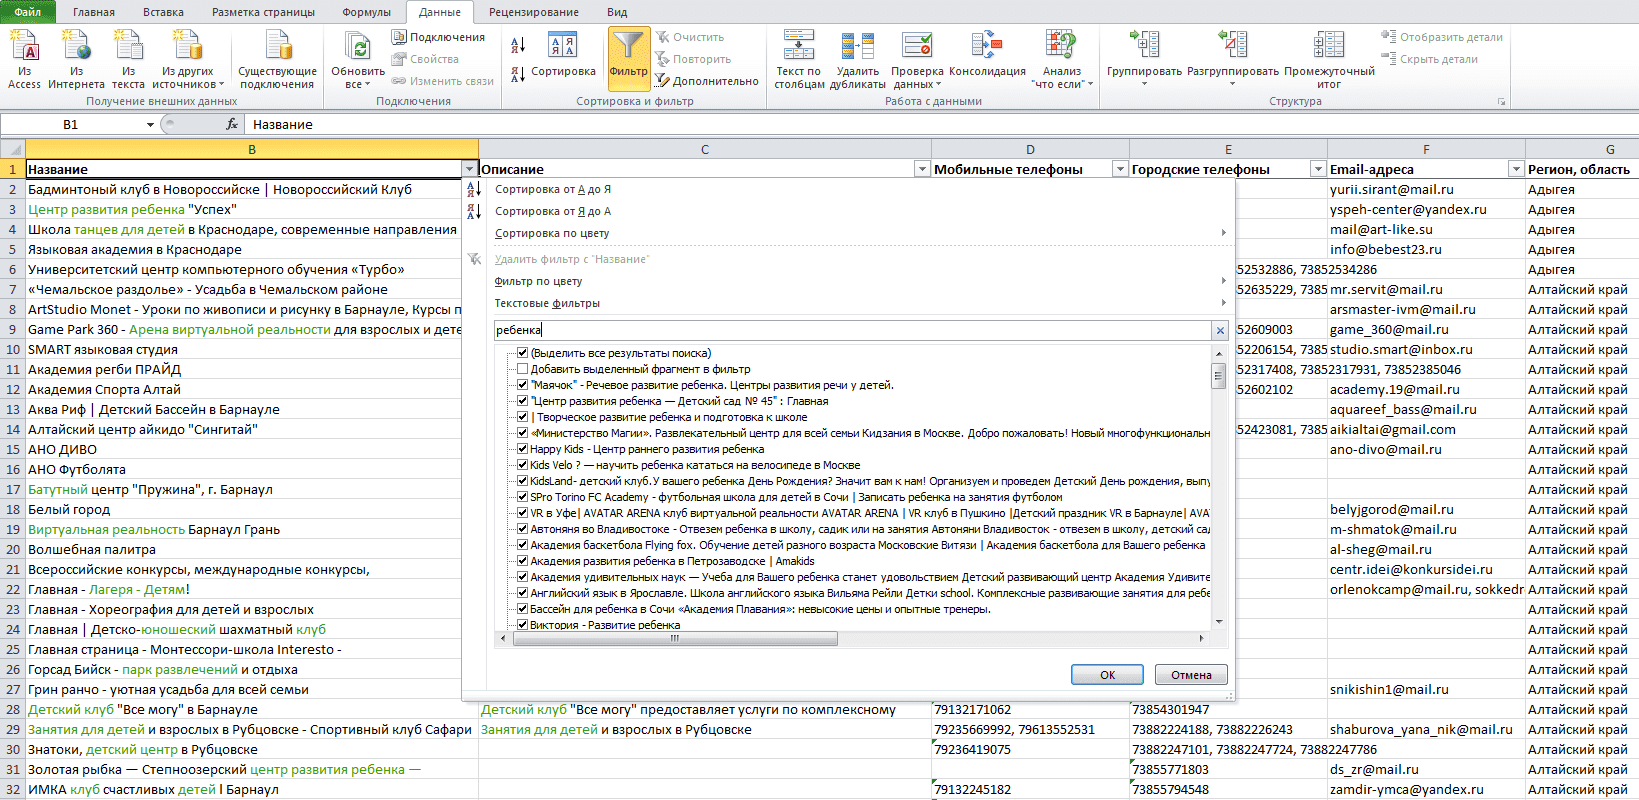Click the sort А to Я ribbon icon
Screen dimensions: 1639x800
coord(518,45)
